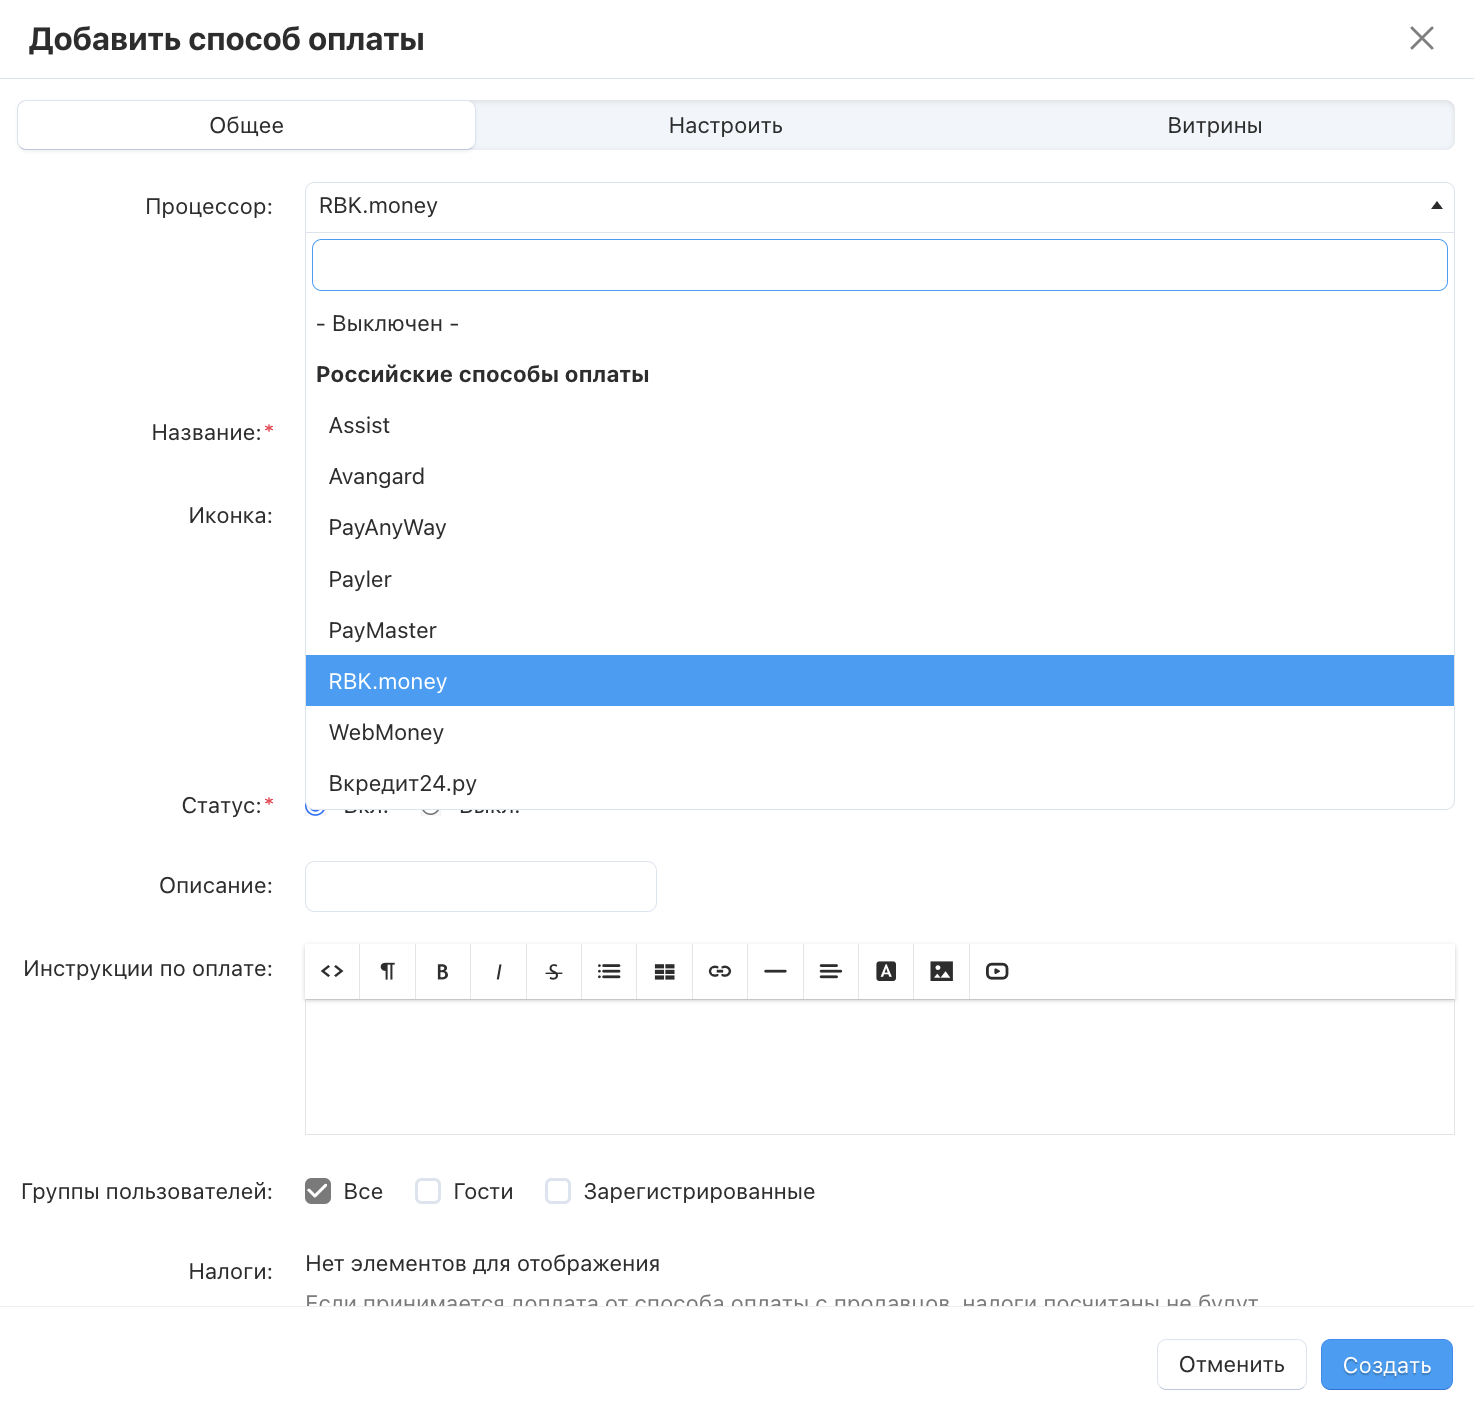Viewport: 1474px width, 1418px height.
Task: Select WebMoney from the processor list
Action: point(386,732)
